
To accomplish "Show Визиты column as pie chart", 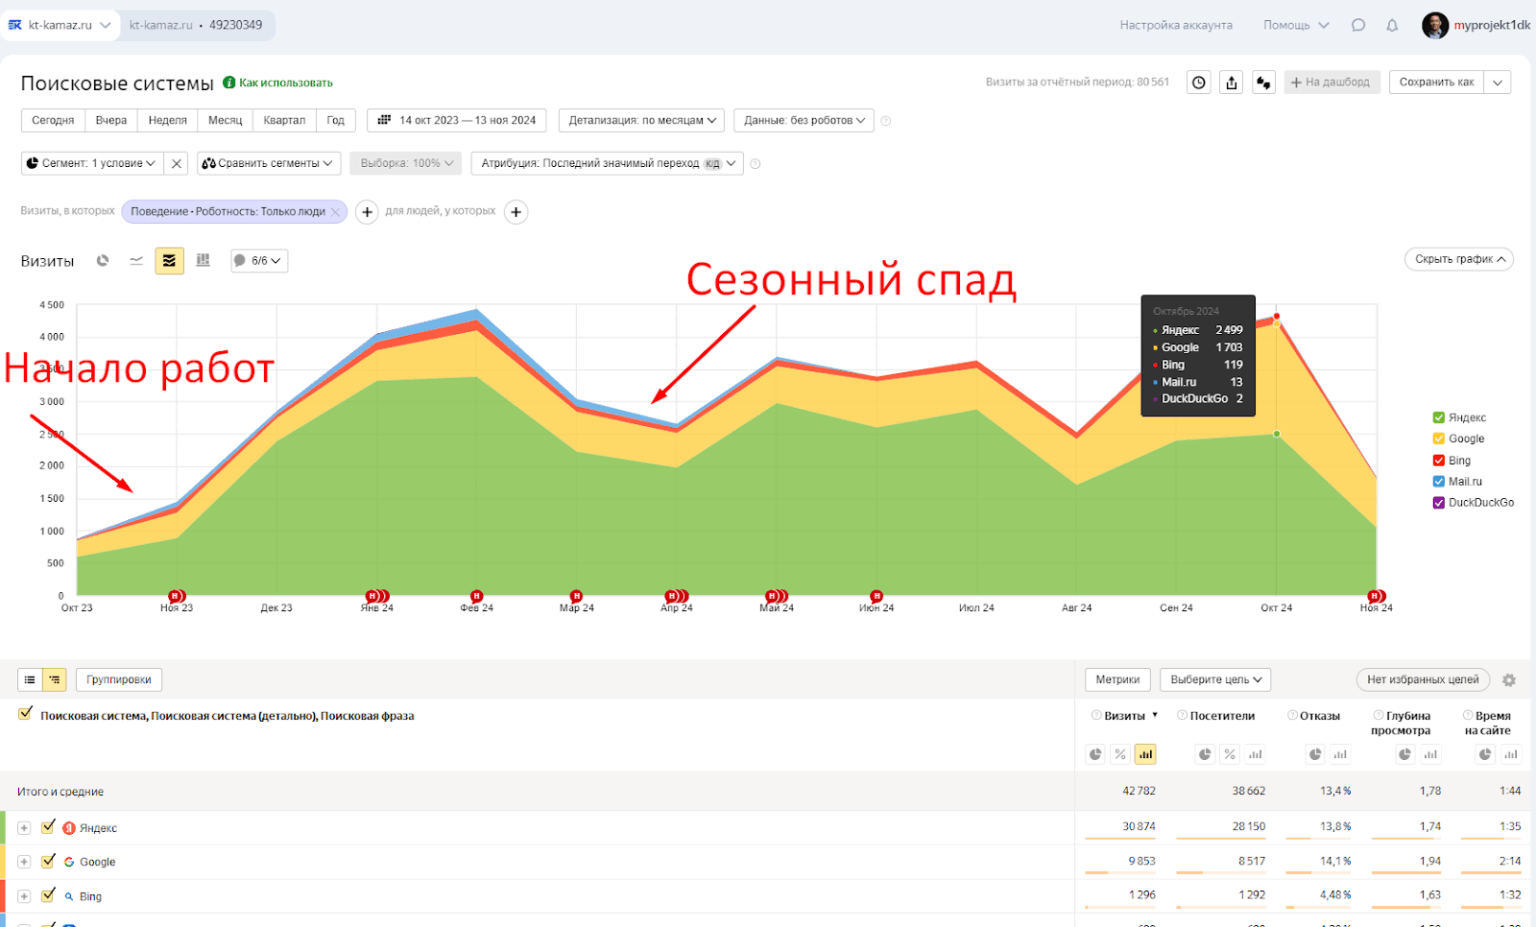I will (1096, 754).
